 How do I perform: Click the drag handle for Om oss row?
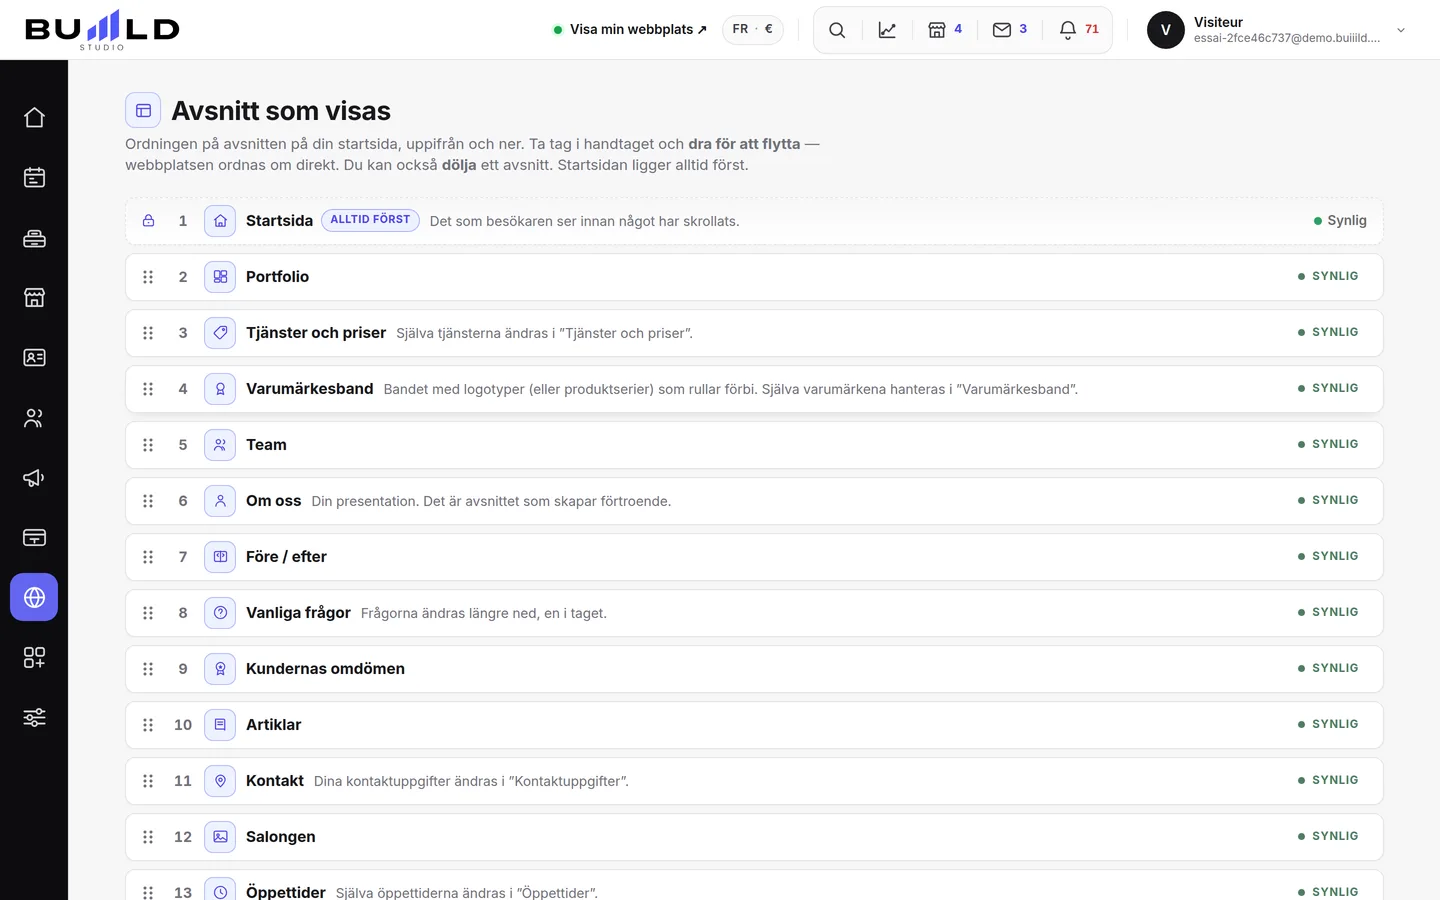(x=148, y=501)
